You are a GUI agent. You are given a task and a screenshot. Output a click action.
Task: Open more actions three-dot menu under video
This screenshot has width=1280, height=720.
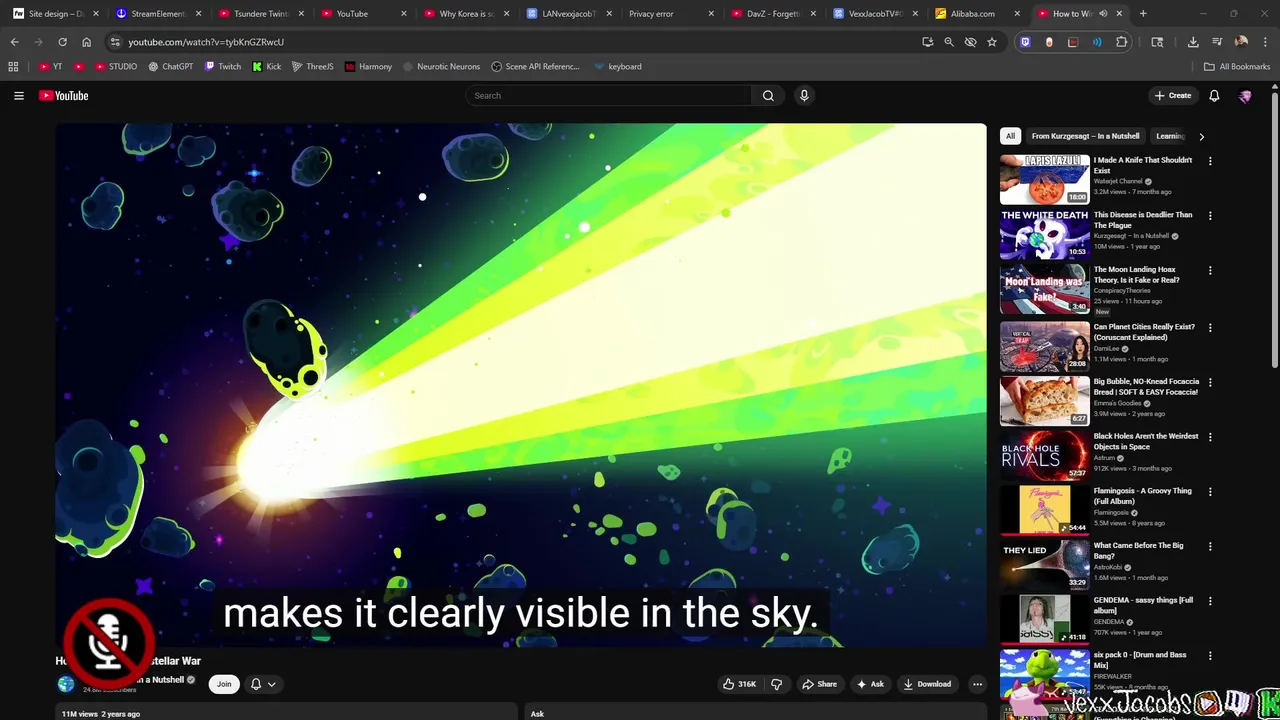977,684
